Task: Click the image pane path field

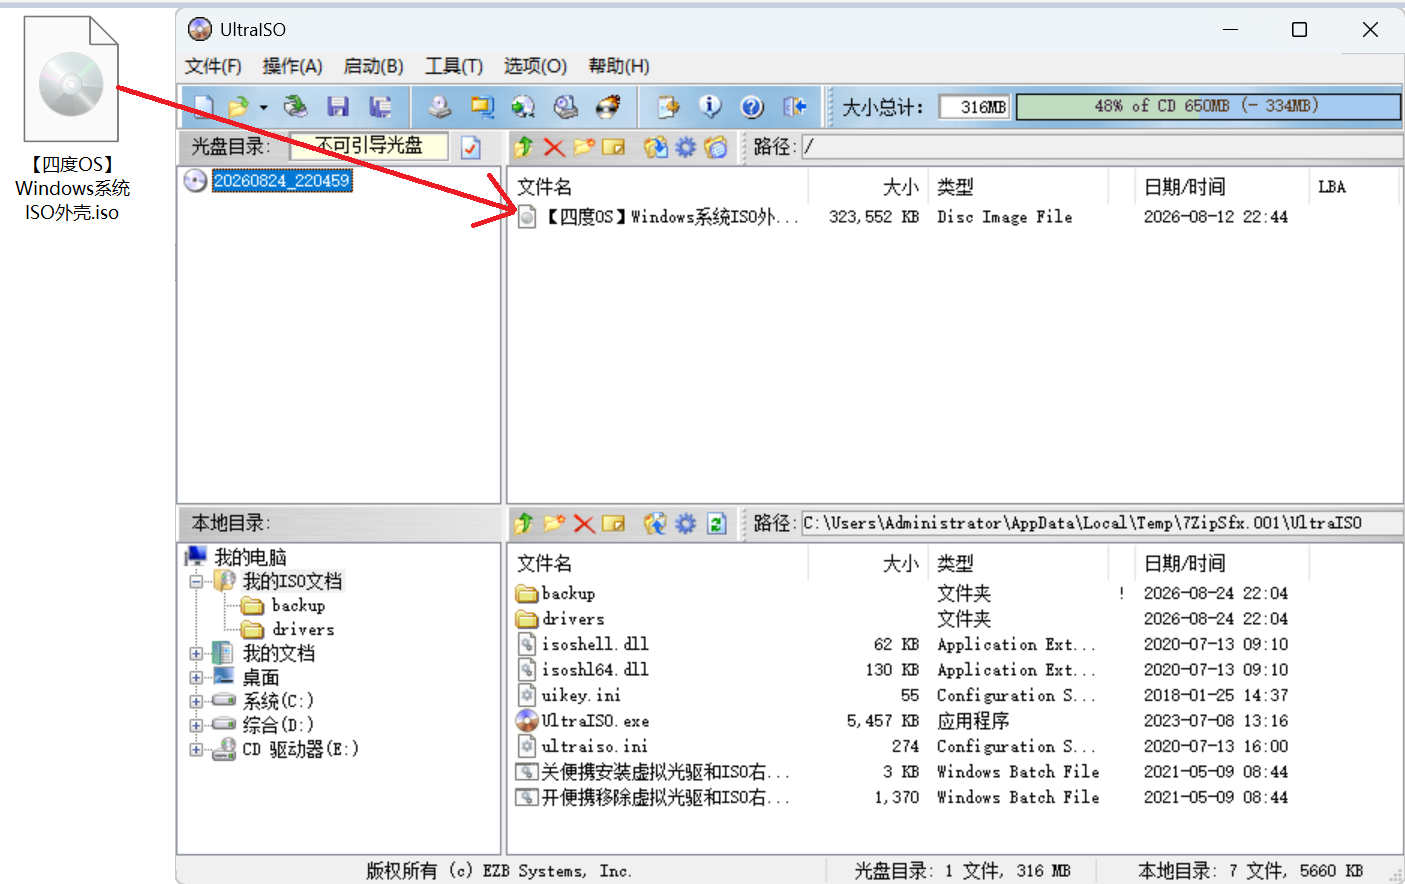Action: pos(1102,147)
